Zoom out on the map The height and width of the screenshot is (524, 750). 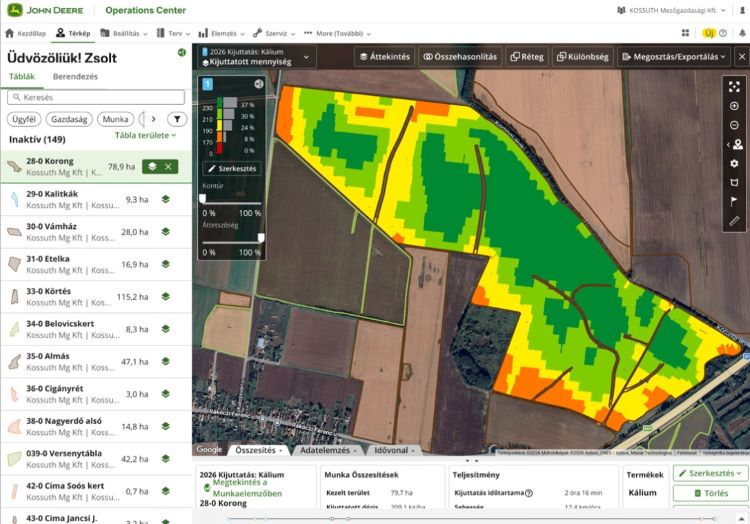[x=734, y=125]
